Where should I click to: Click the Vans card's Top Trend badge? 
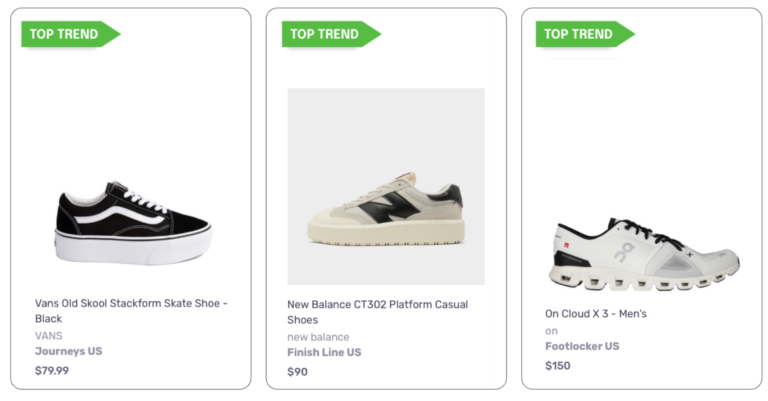click(66, 34)
